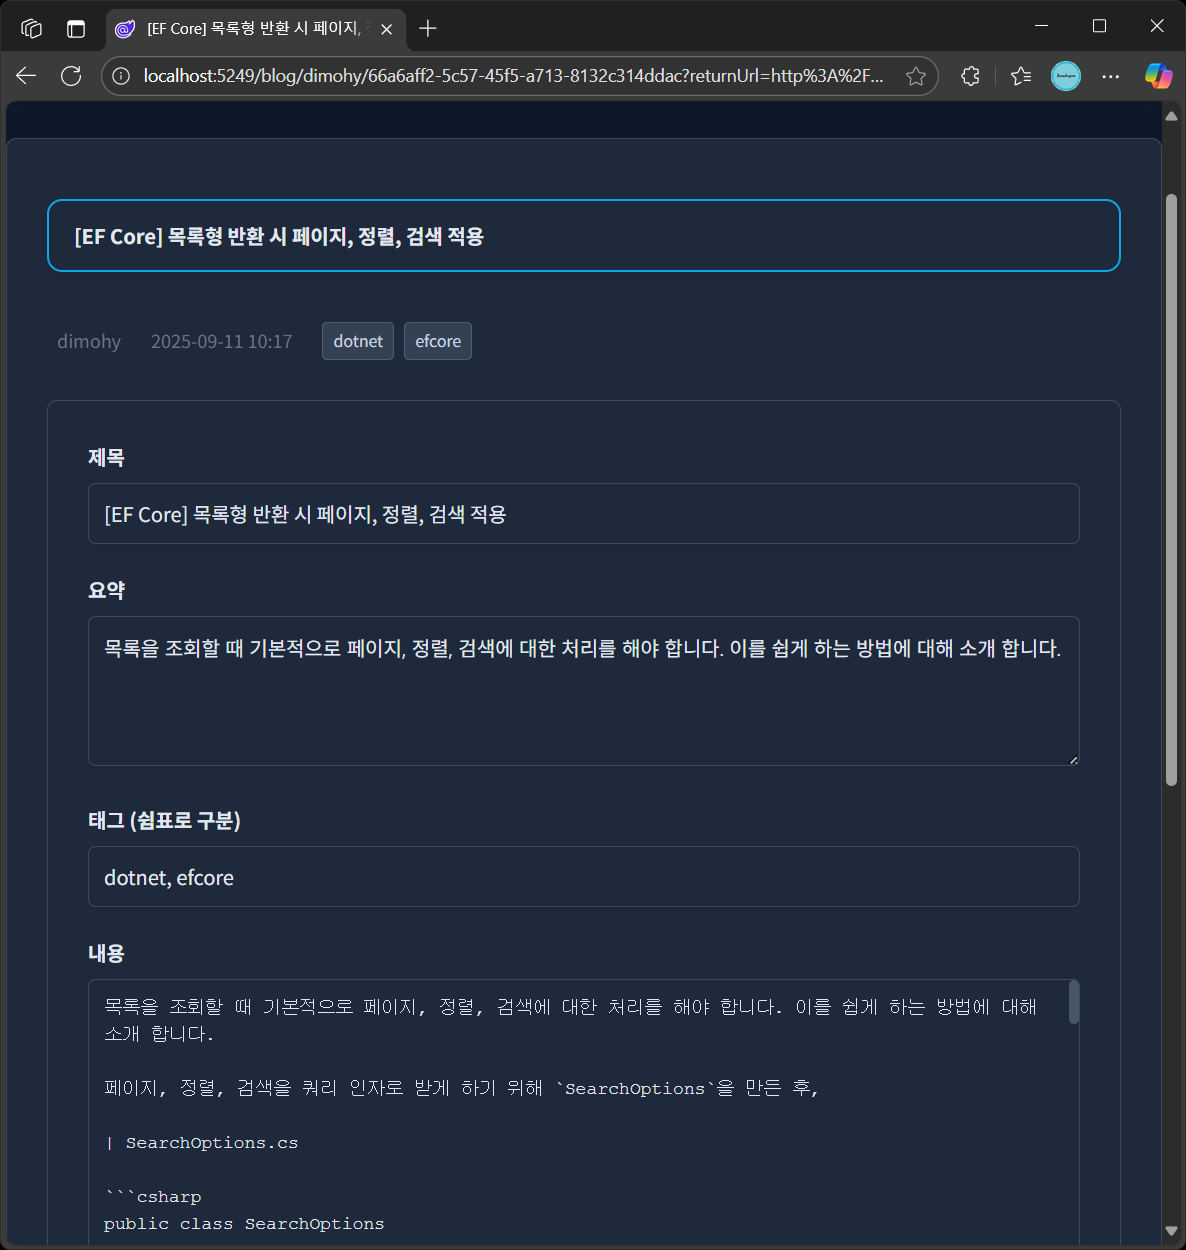Open the Extensions puzzle icon

(x=970, y=76)
